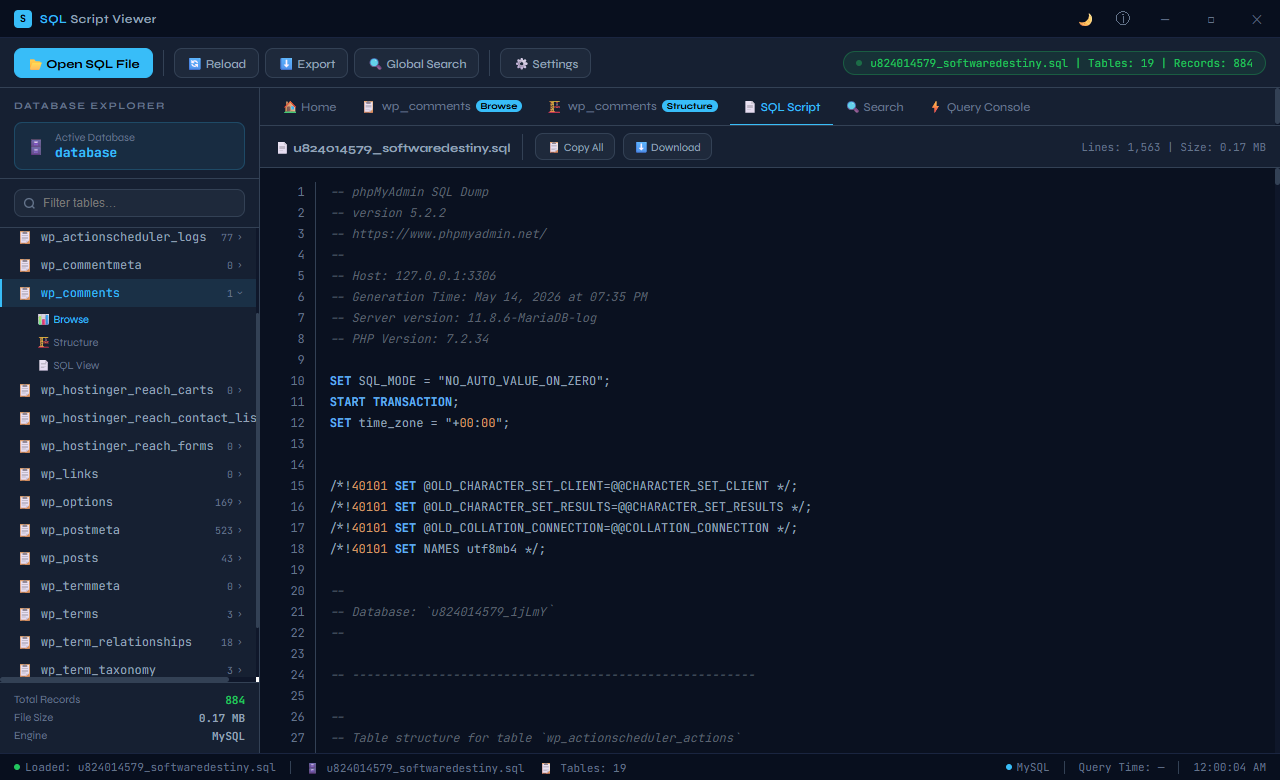The image size is (1280, 780).
Task: Expand the wp_postmeta table chevron
Action: tap(240, 530)
